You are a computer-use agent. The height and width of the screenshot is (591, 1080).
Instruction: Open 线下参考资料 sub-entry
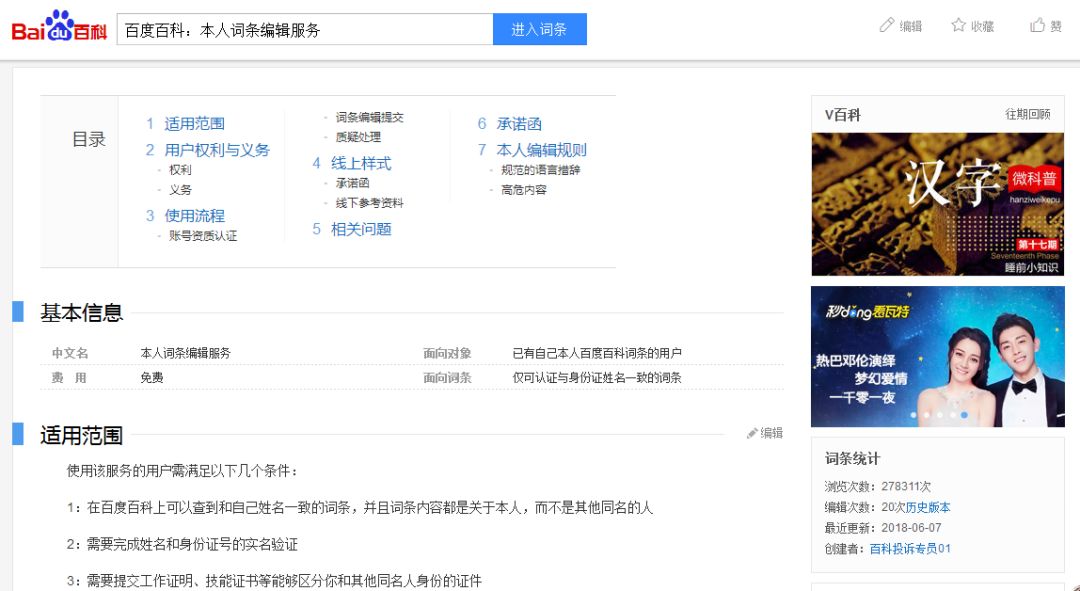tap(370, 203)
